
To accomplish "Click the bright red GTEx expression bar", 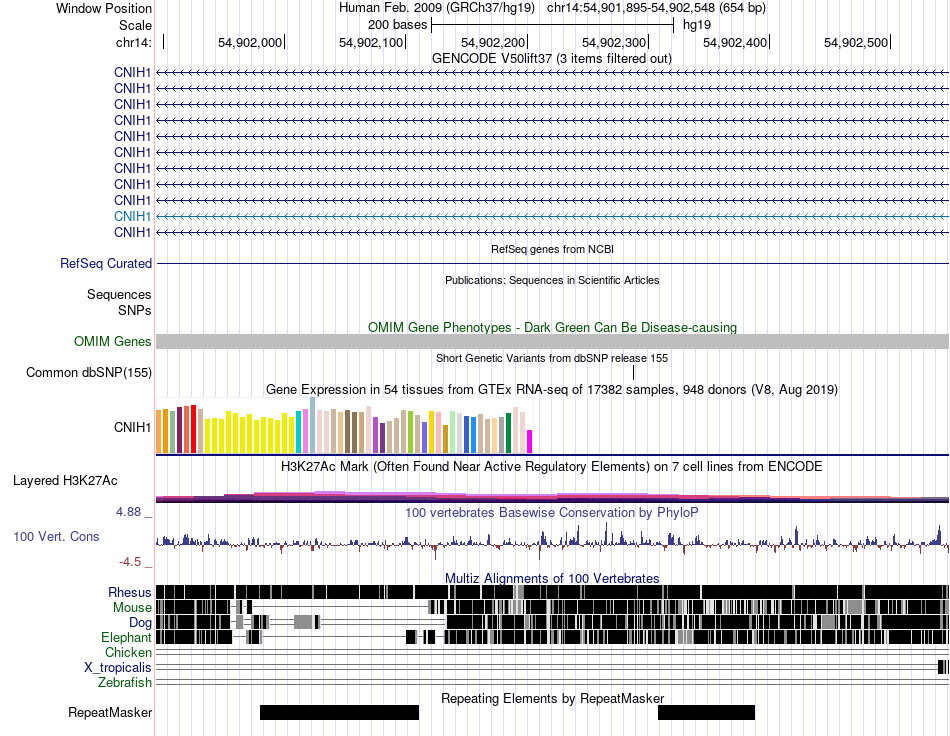I will click(x=193, y=429).
